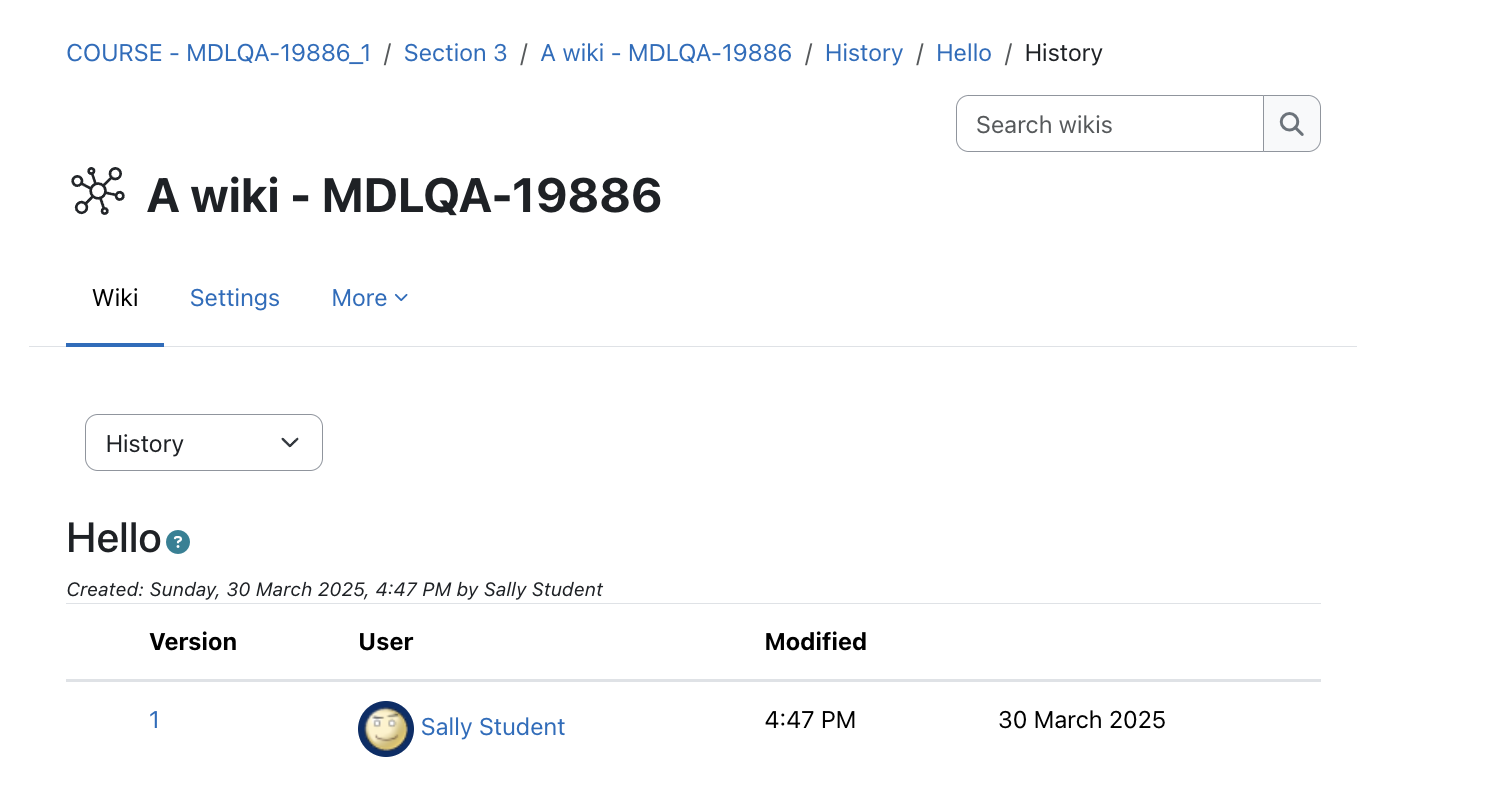Viewport: 1510px width, 806px height.
Task: Click the chevron arrow in History select
Action: pyautogui.click(x=290, y=443)
